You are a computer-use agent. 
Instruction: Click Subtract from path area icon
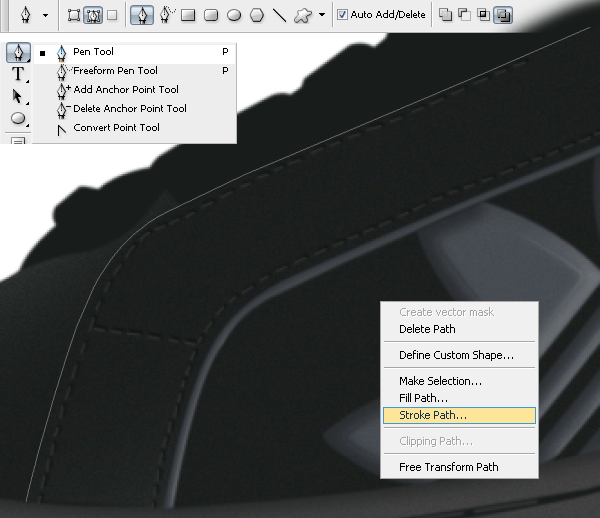pos(464,15)
